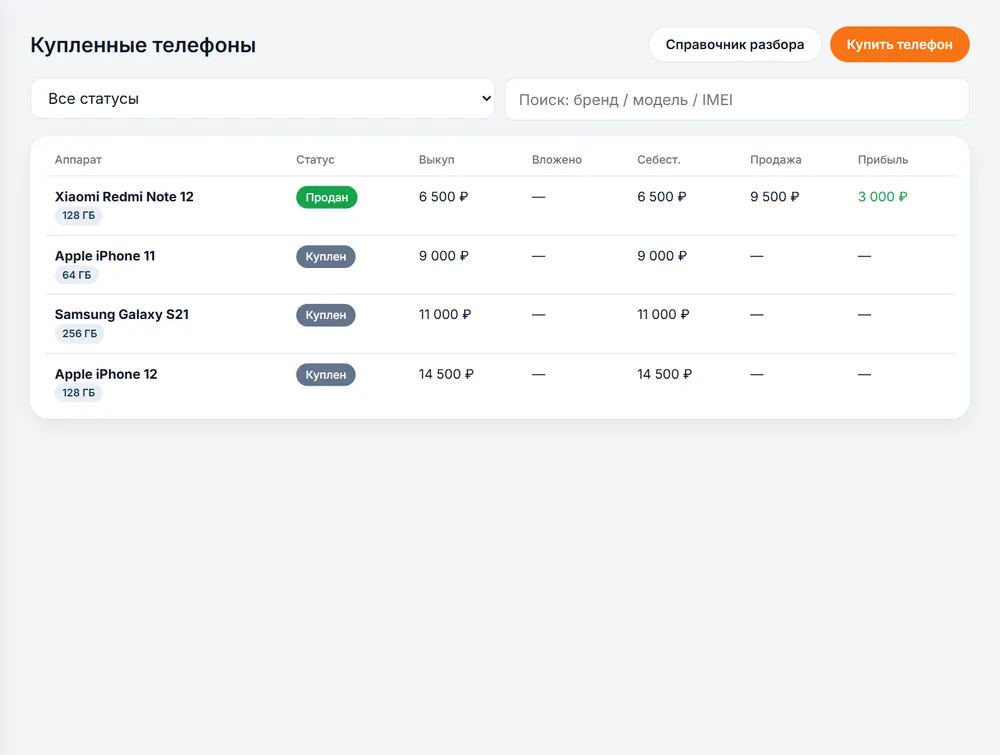Select the 6 500 ₽ value in the Выкуп column
The height and width of the screenshot is (755, 1000).
click(x=444, y=196)
